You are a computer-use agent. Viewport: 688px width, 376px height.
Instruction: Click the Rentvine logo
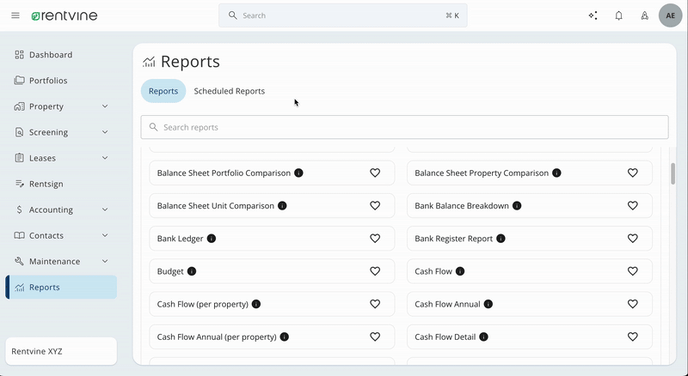[x=64, y=16]
